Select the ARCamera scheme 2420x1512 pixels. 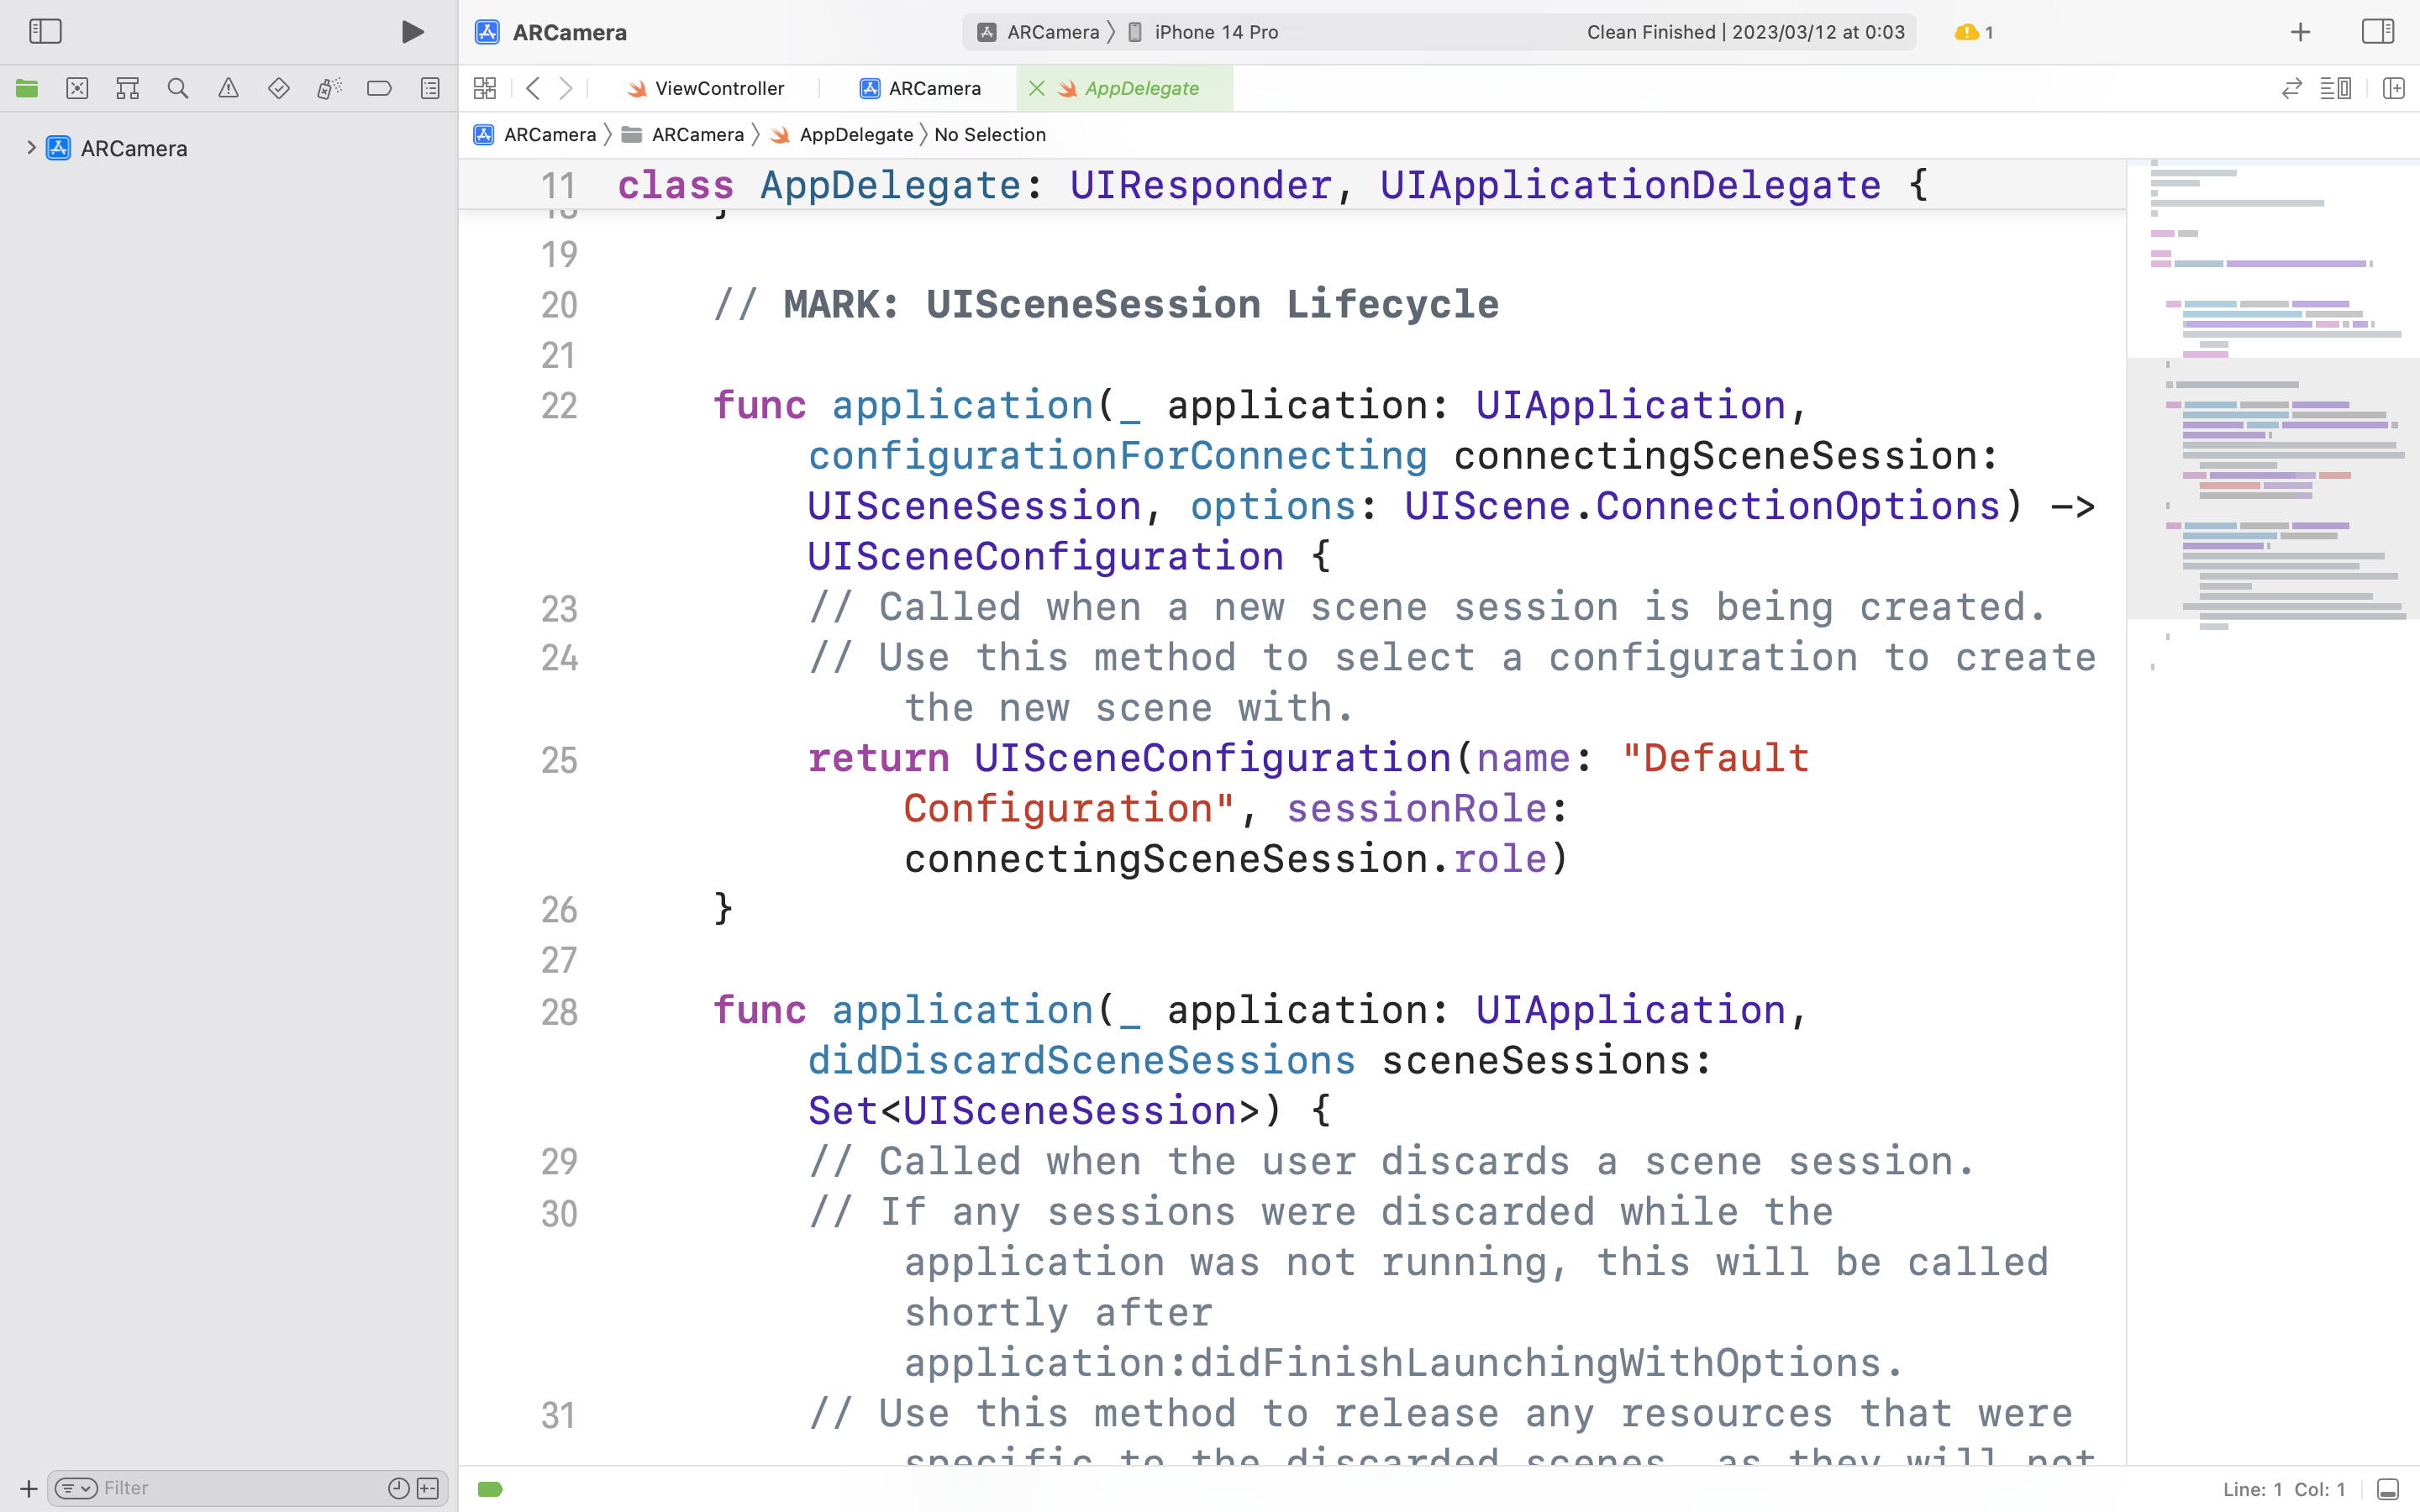1038,32
